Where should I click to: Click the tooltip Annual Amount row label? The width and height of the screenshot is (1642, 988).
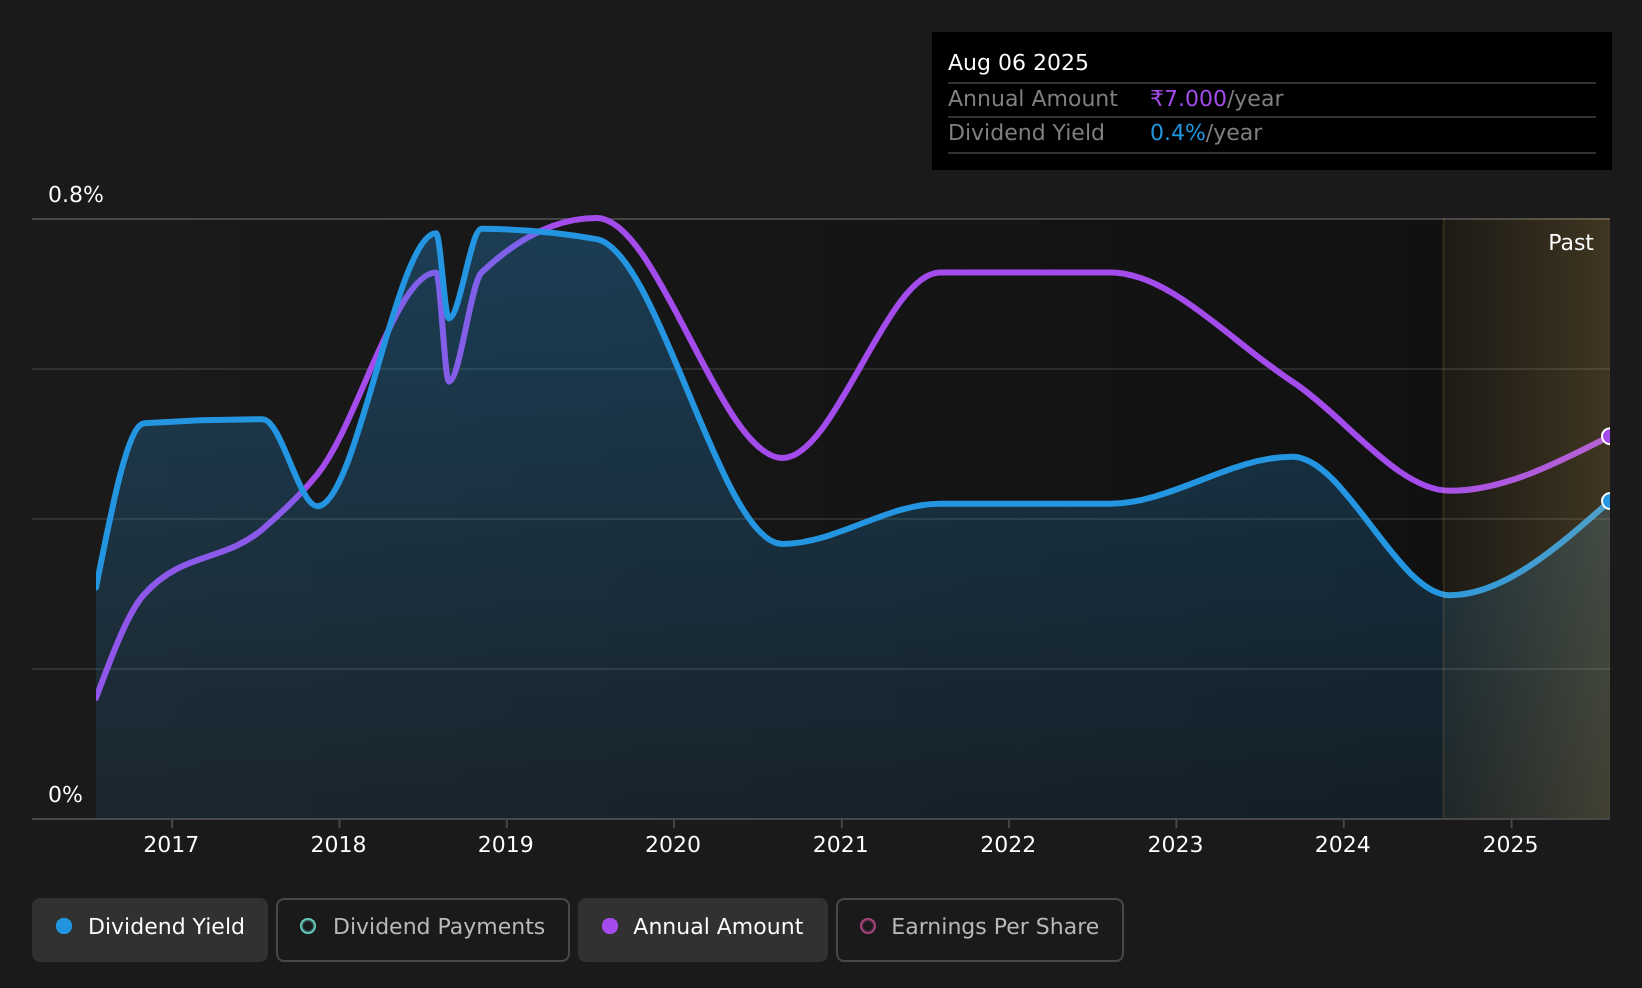pyautogui.click(x=1033, y=99)
